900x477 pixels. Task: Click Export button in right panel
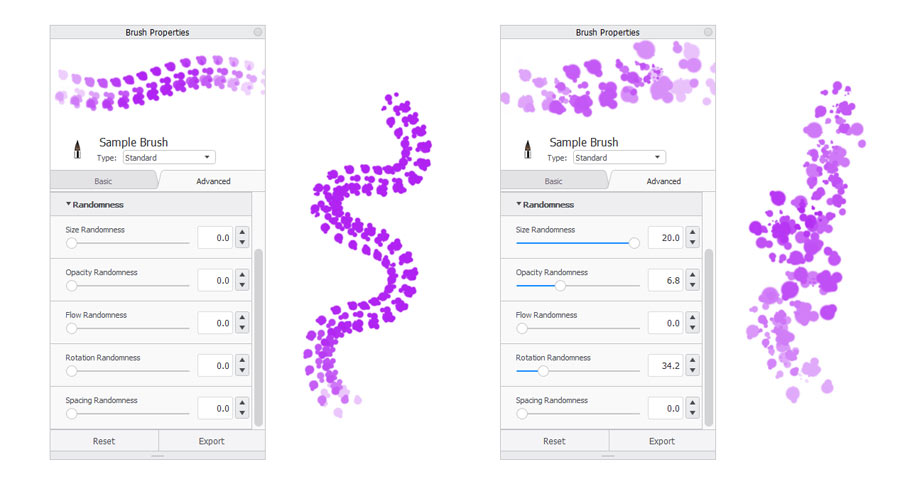point(662,441)
